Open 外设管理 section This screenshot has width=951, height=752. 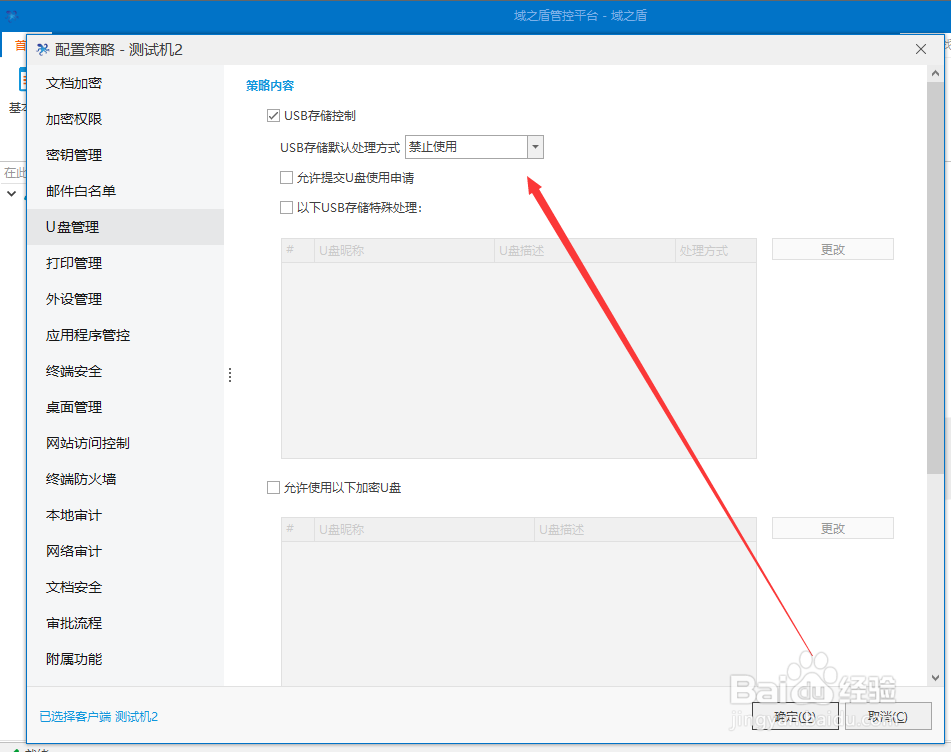point(126,299)
